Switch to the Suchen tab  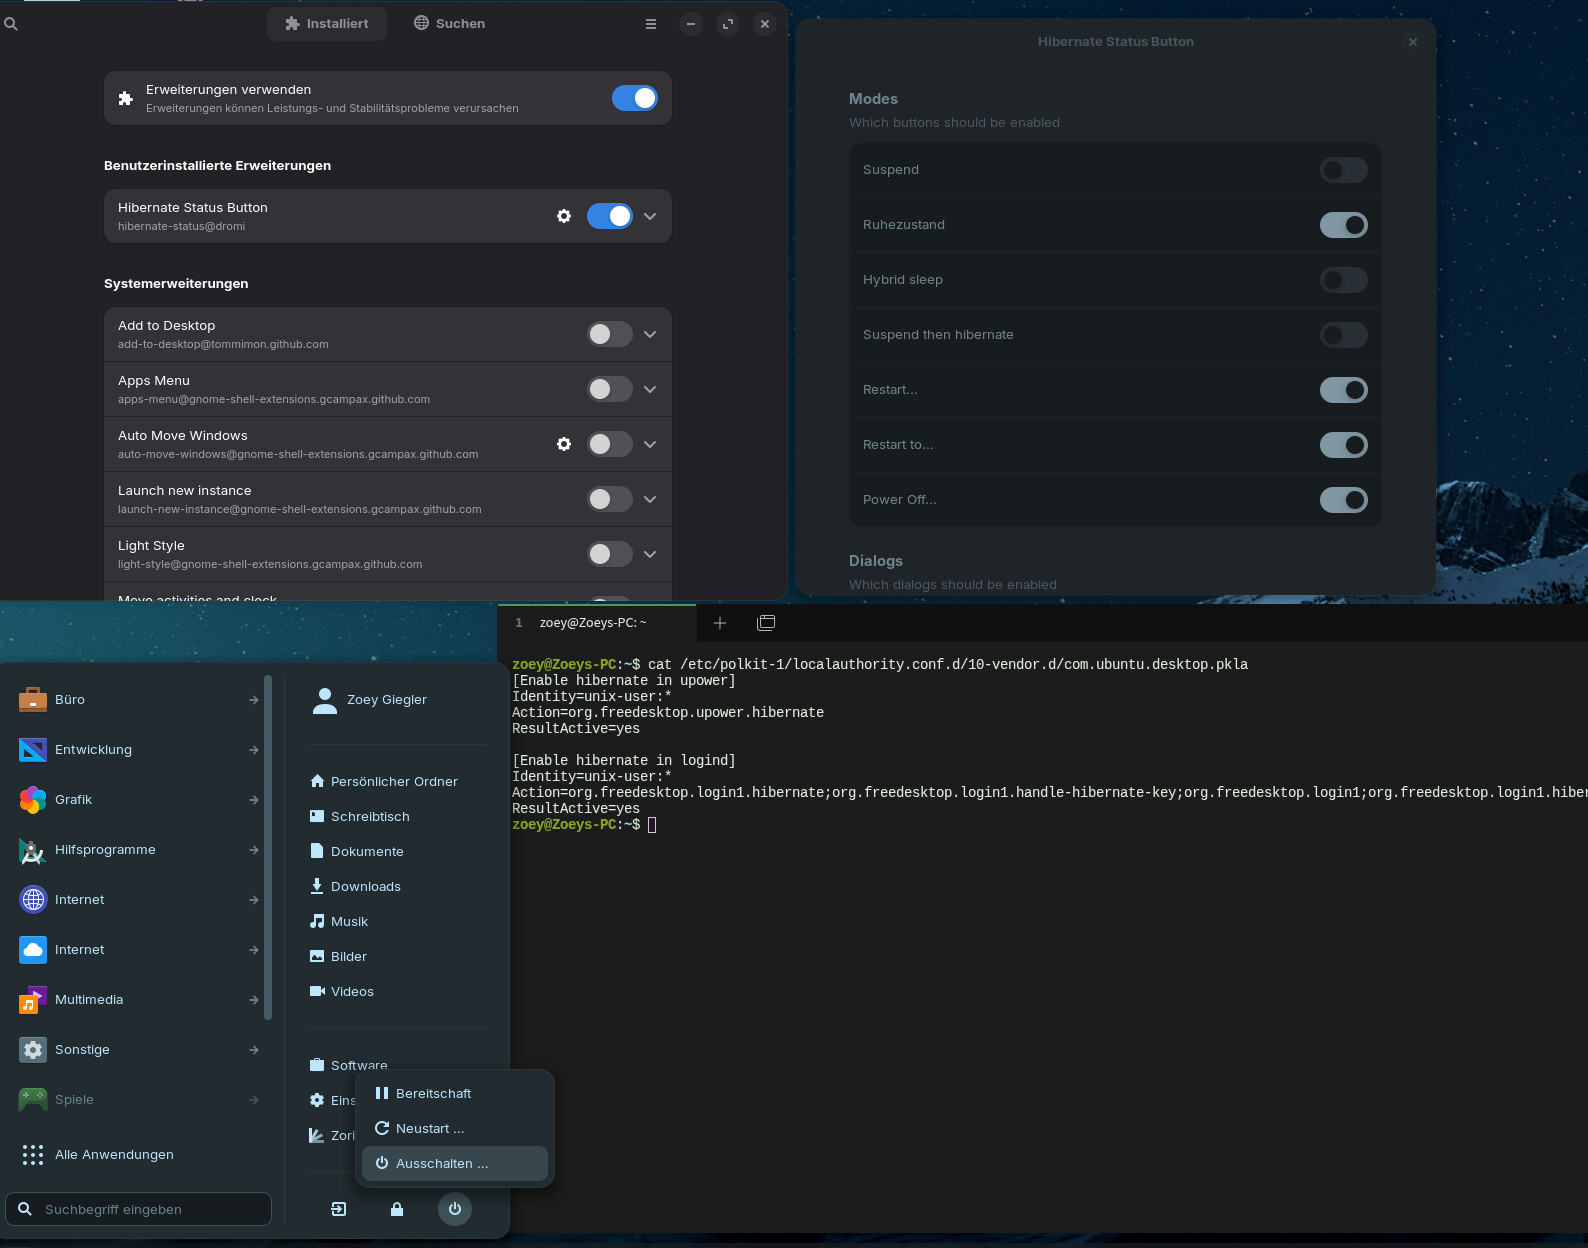click(450, 23)
